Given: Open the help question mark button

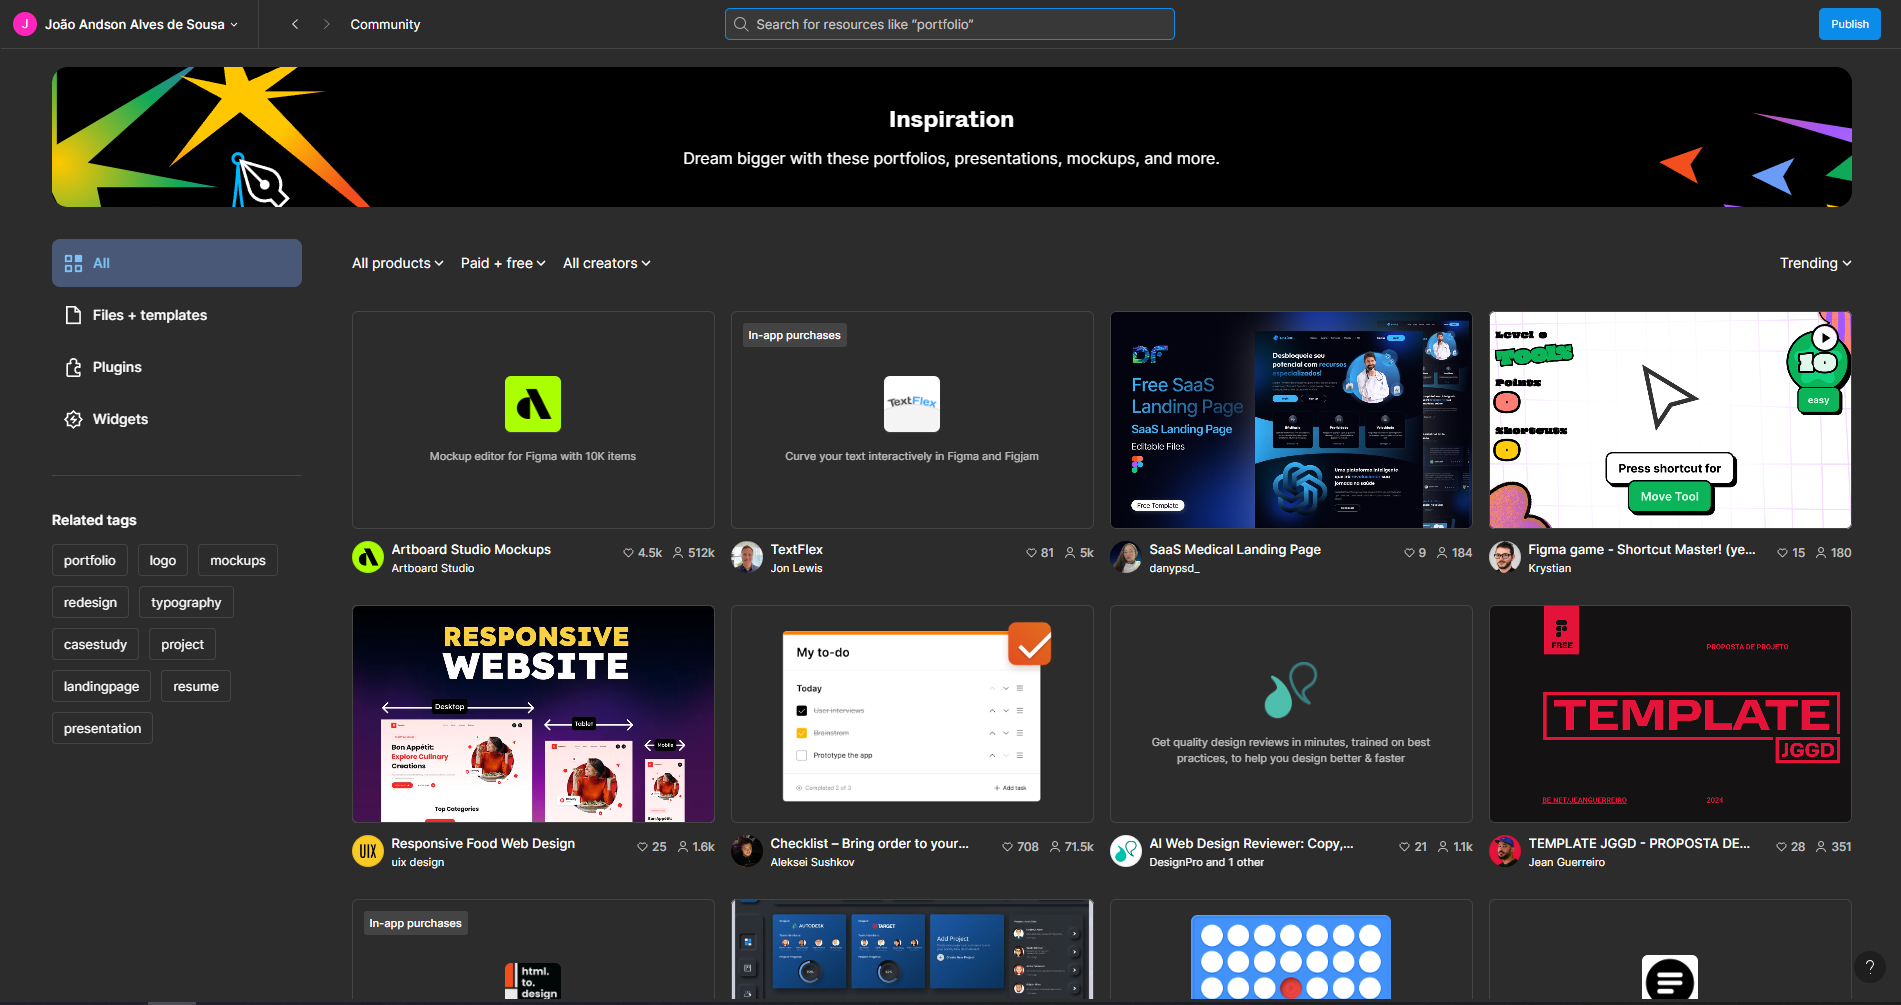Looking at the screenshot, I should click(x=1869, y=967).
